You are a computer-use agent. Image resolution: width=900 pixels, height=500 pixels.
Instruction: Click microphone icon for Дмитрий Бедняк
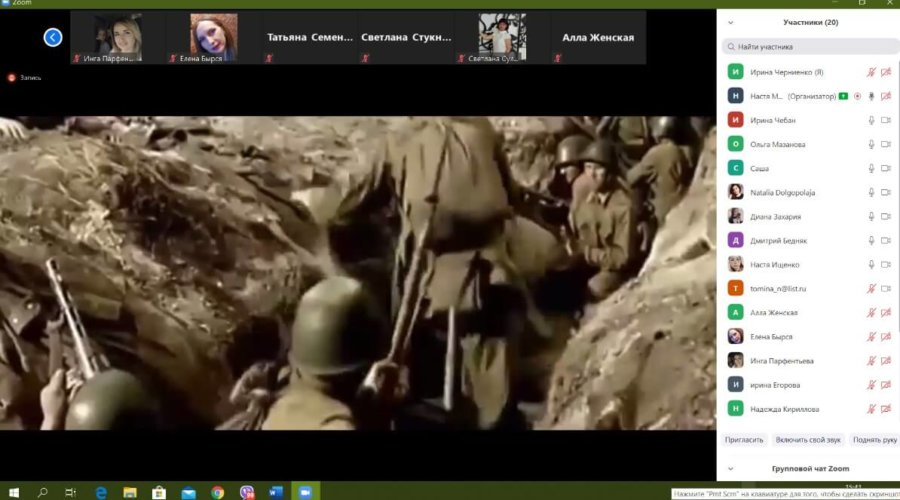coord(871,241)
